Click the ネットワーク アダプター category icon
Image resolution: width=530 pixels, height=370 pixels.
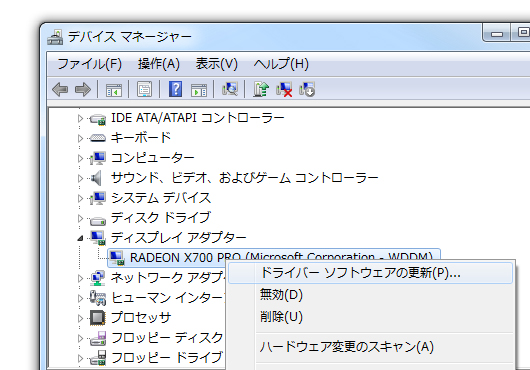[x=98, y=278]
